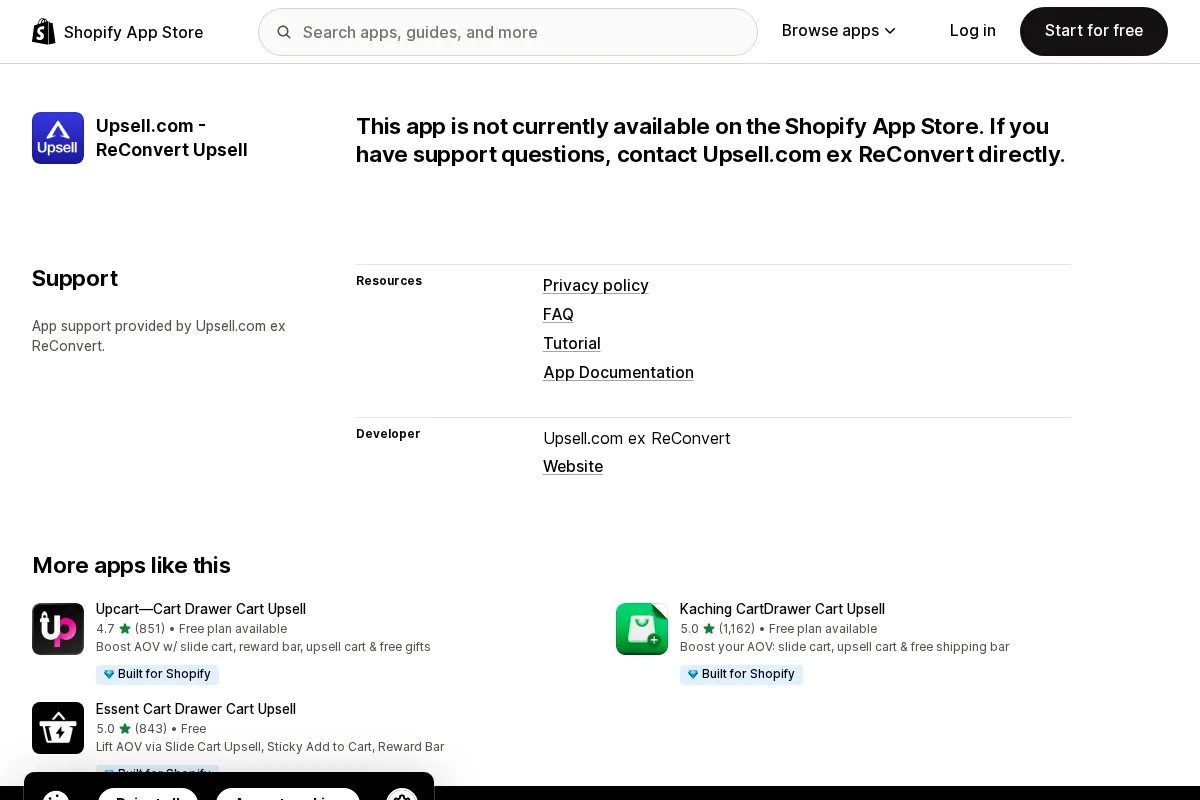Open the Privacy policy link
The height and width of the screenshot is (800, 1200).
coord(596,285)
